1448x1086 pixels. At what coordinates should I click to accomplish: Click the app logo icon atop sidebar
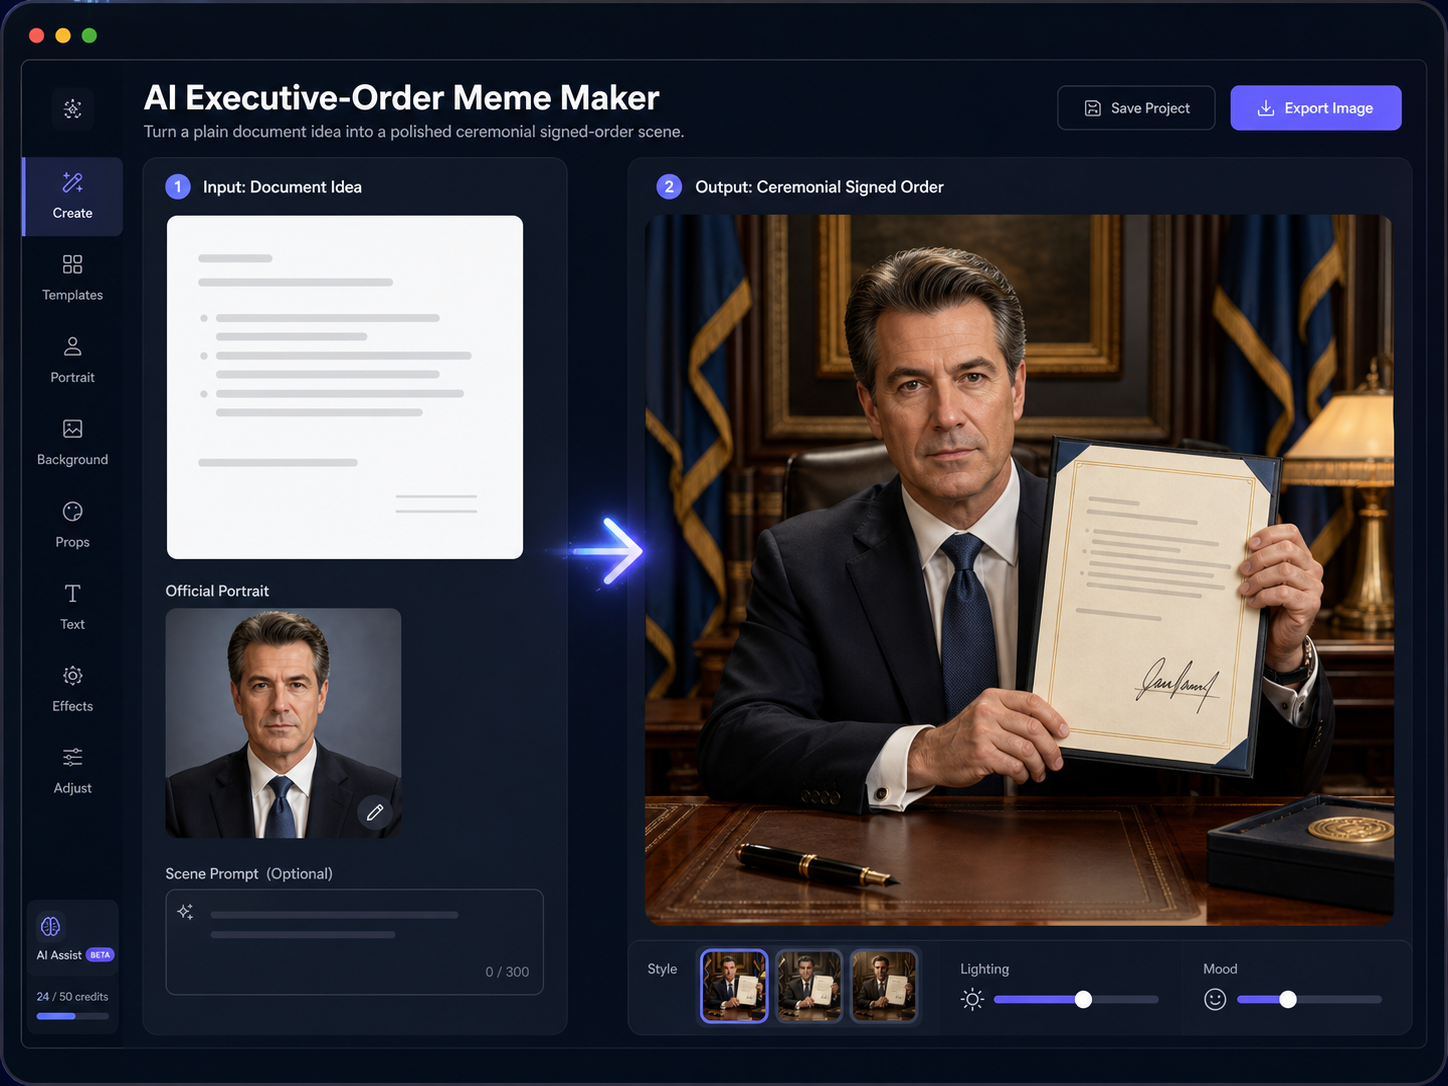pos(73,109)
